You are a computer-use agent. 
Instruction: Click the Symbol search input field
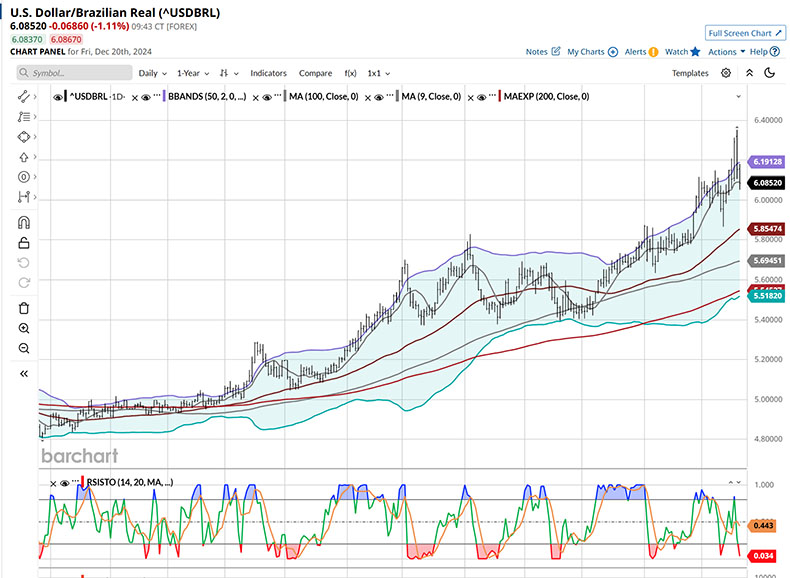coord(75,73)
